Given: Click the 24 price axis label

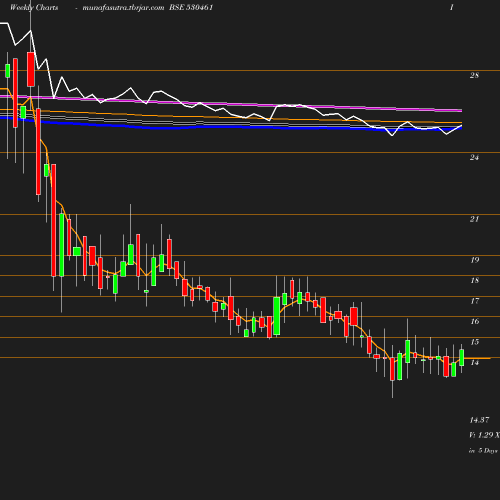Looking at the screenshot, I should (474, 157).
